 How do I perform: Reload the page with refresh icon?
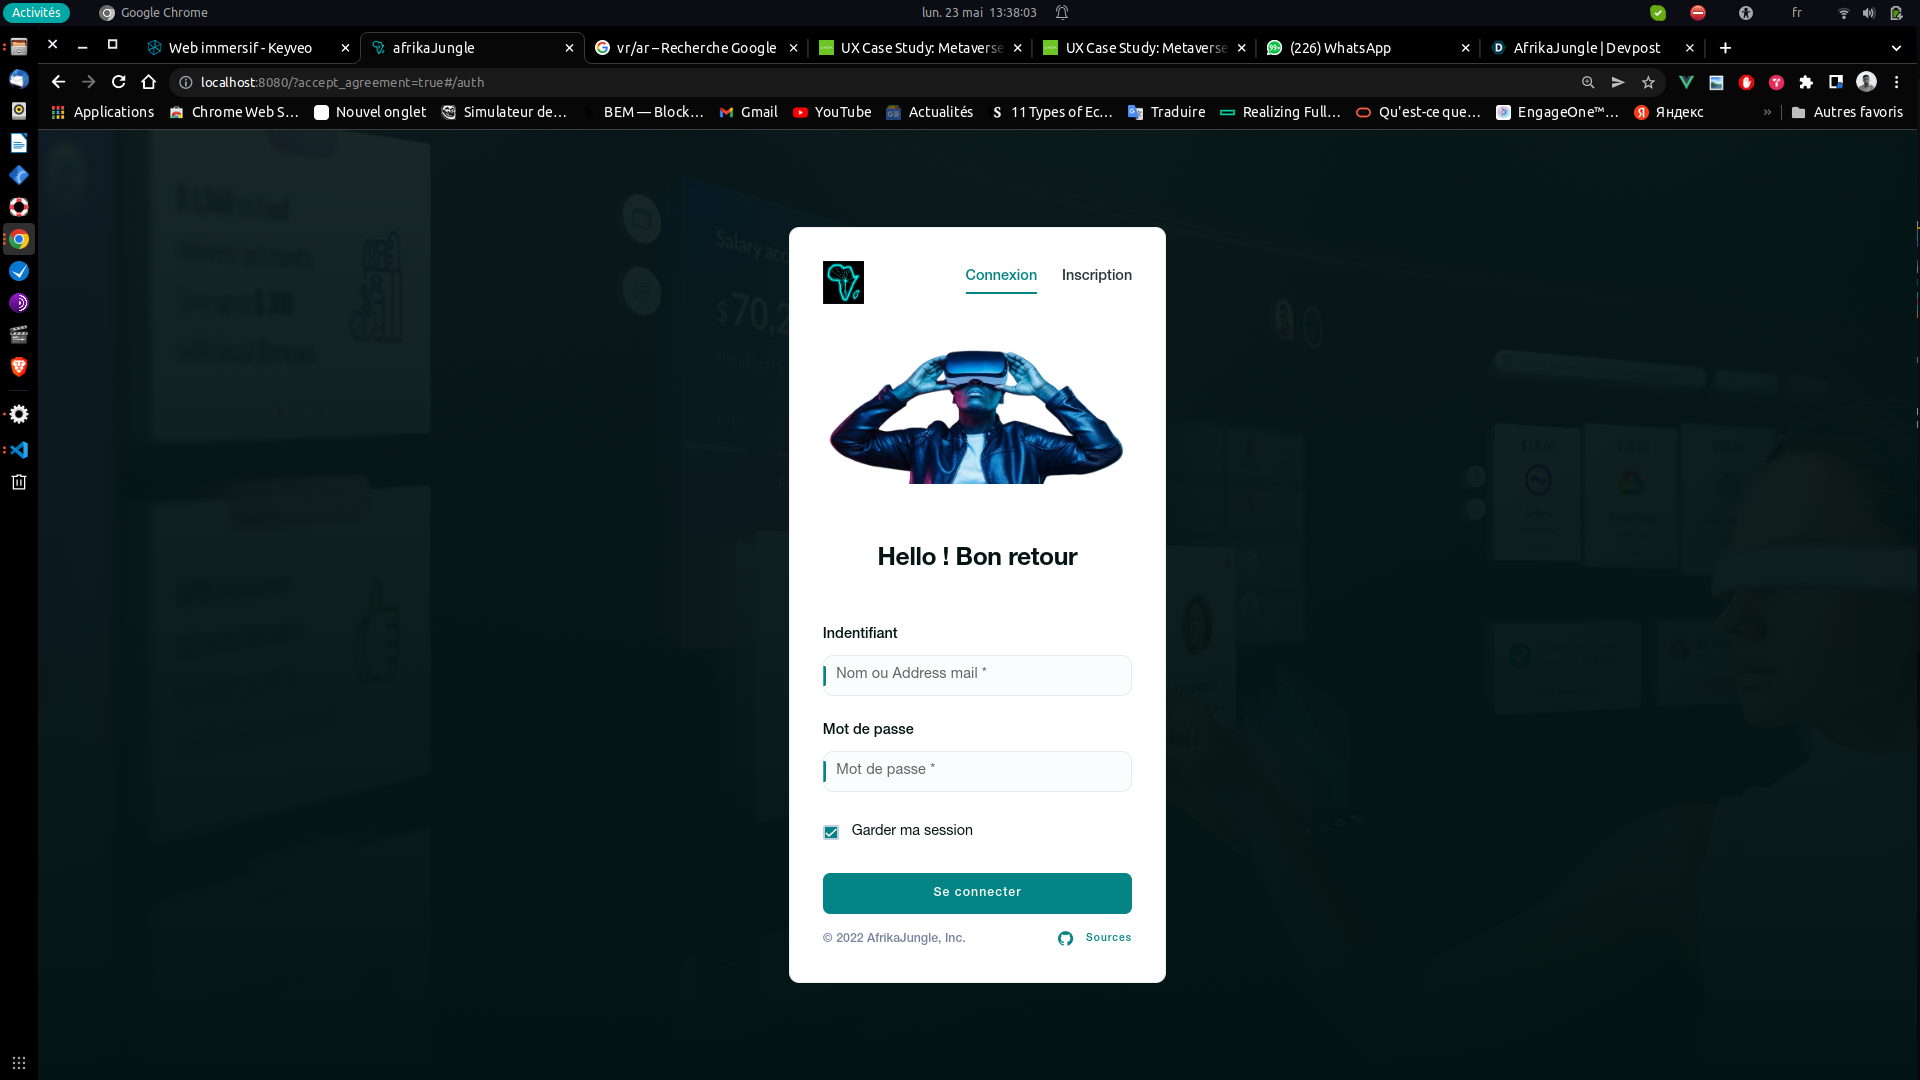118,82
